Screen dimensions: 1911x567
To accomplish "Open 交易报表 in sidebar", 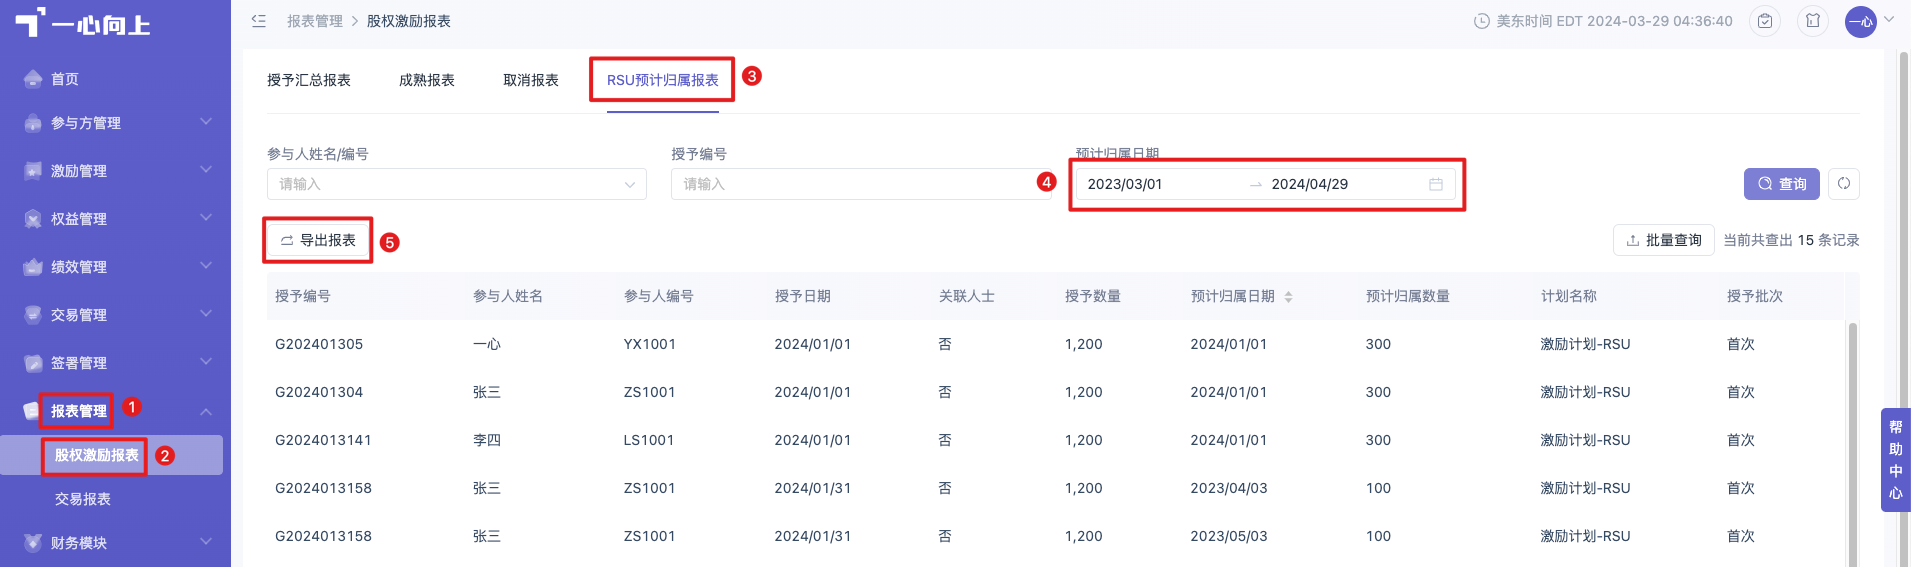I will [x=83, y=499].
